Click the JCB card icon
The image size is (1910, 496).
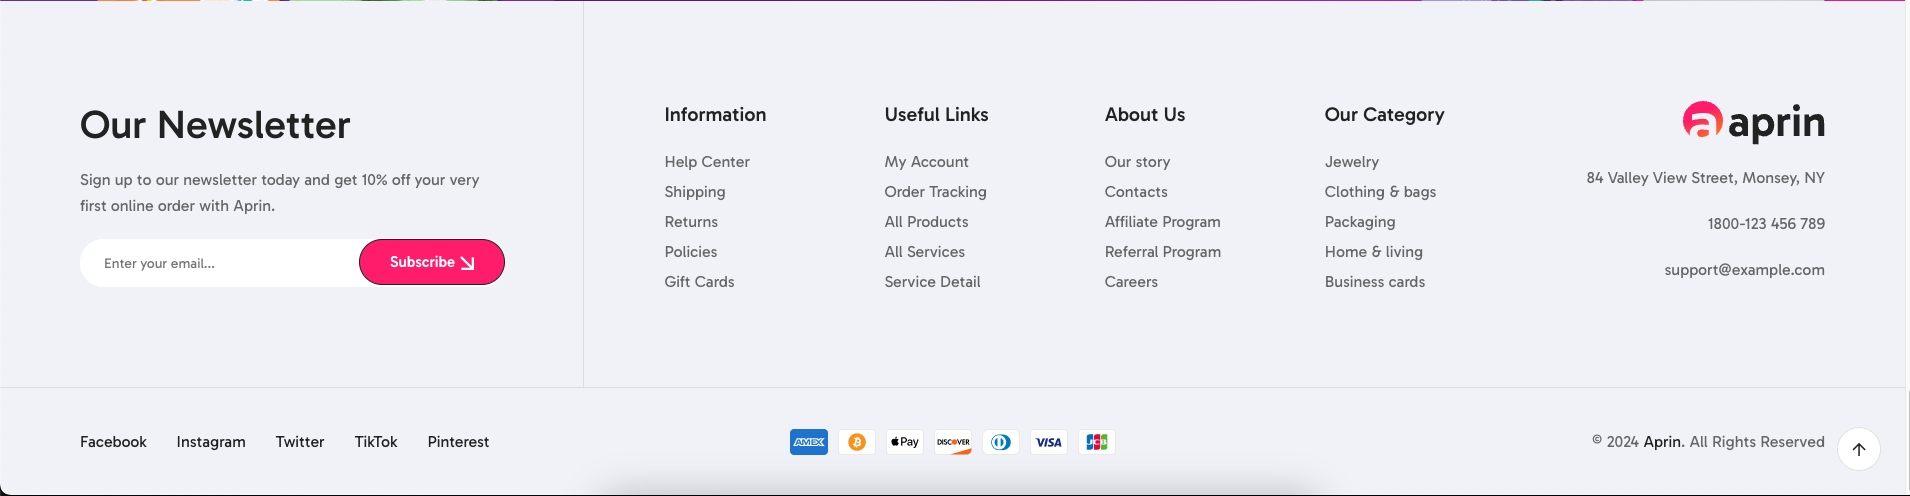1096,442
